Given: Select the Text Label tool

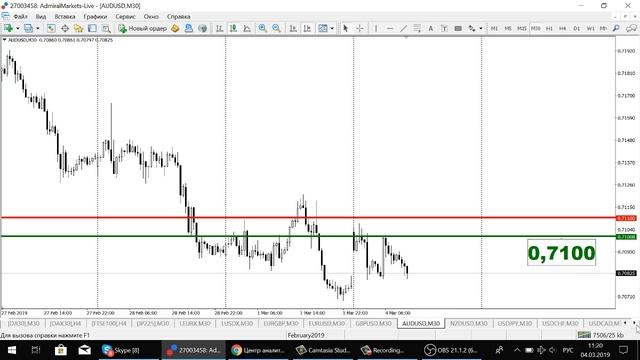Looking at the screenshot, I should 444,28.
